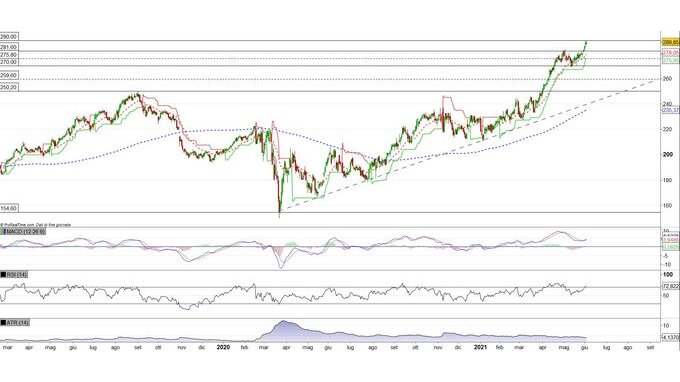Click the 2020 year label on time axis
This screenshot has width=680, height=382.
click(223, 347)
